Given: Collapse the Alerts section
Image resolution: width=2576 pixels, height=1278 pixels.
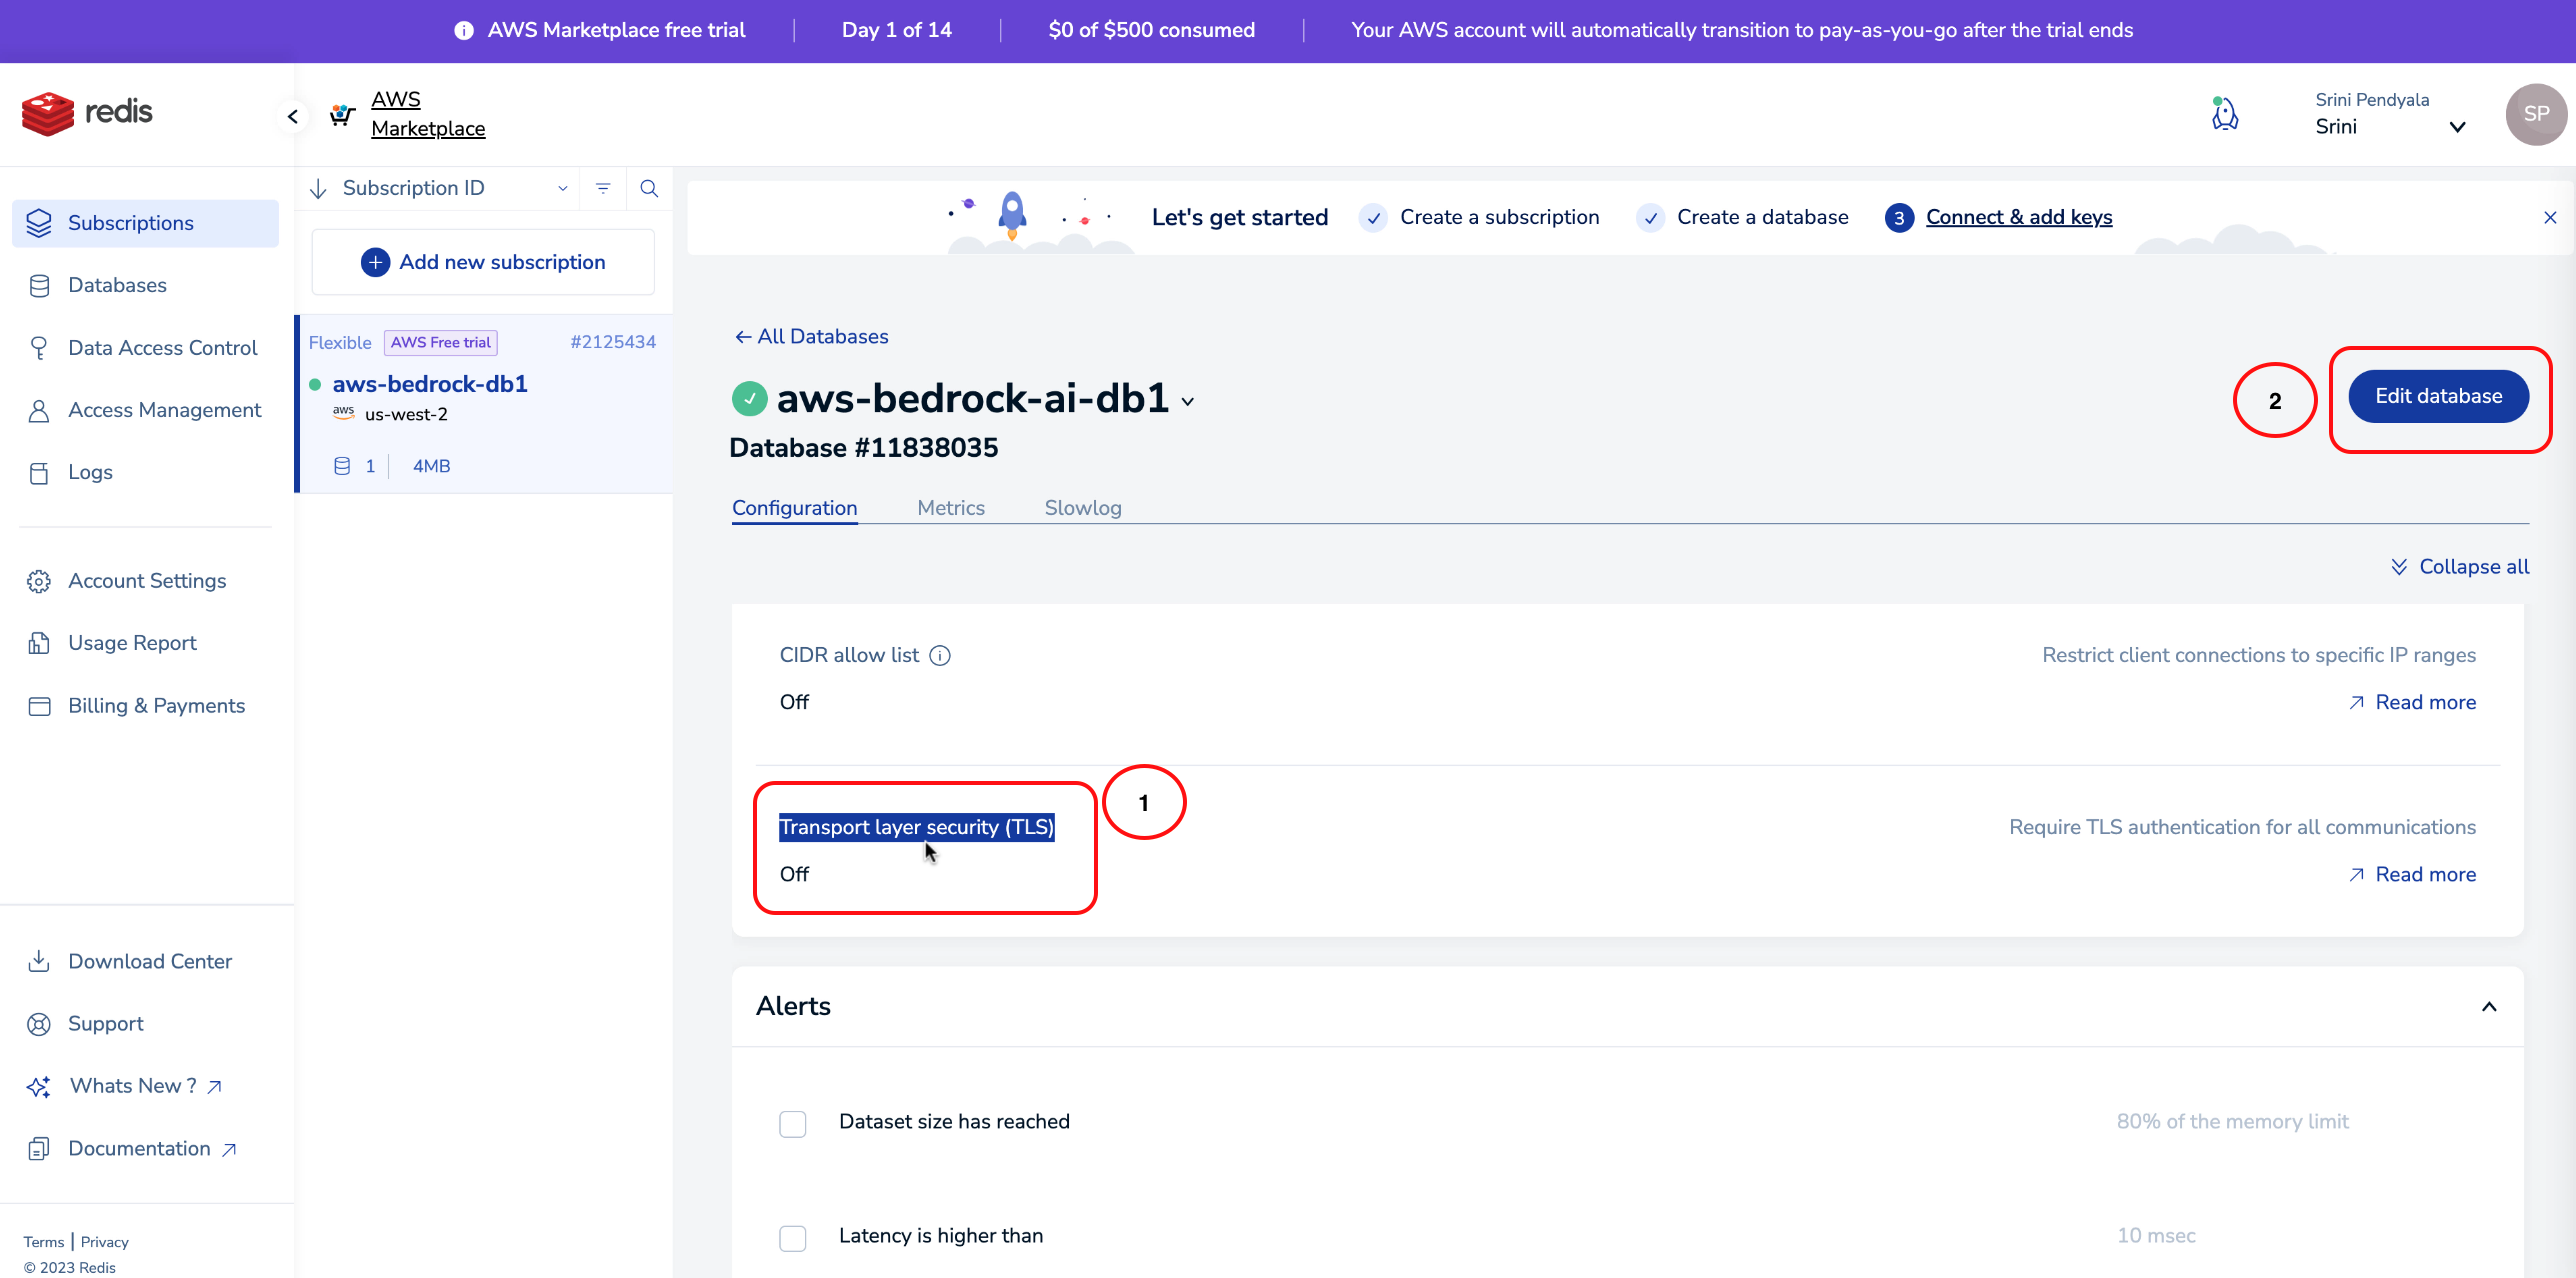Looking at the screenshot, I should coord(2489,1006).
